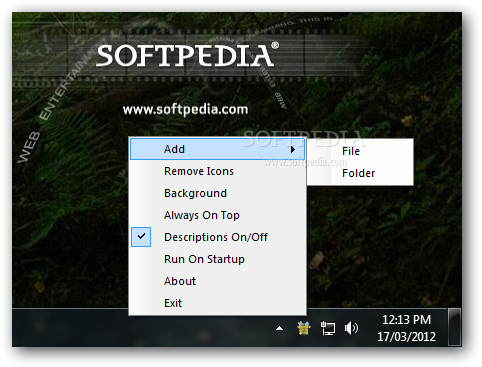This screenshot has height=367, width=482.
Task: Exit the application from the menu
Action: (217, 303)
